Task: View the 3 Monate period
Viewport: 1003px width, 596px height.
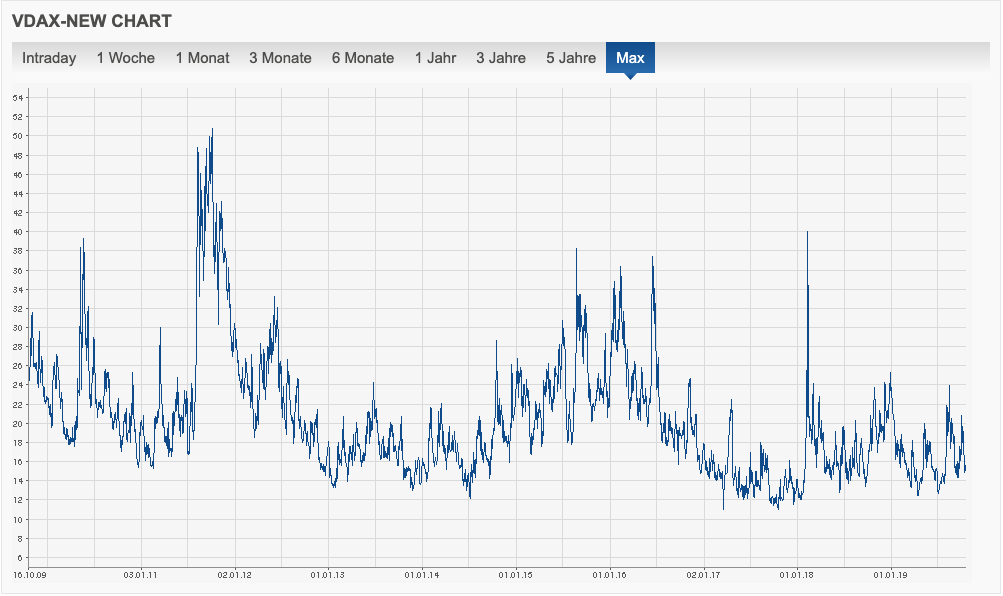Action: (280, 58)
